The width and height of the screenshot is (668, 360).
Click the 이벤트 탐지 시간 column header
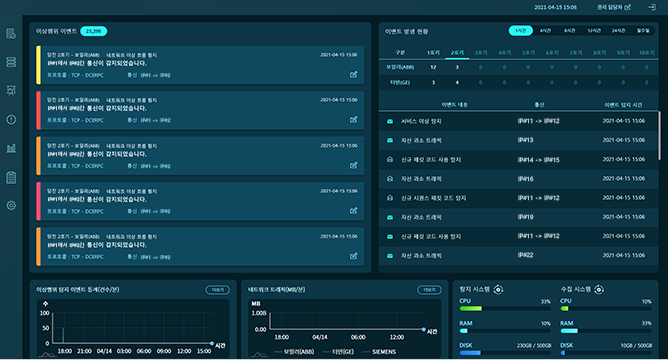[623, 105]
